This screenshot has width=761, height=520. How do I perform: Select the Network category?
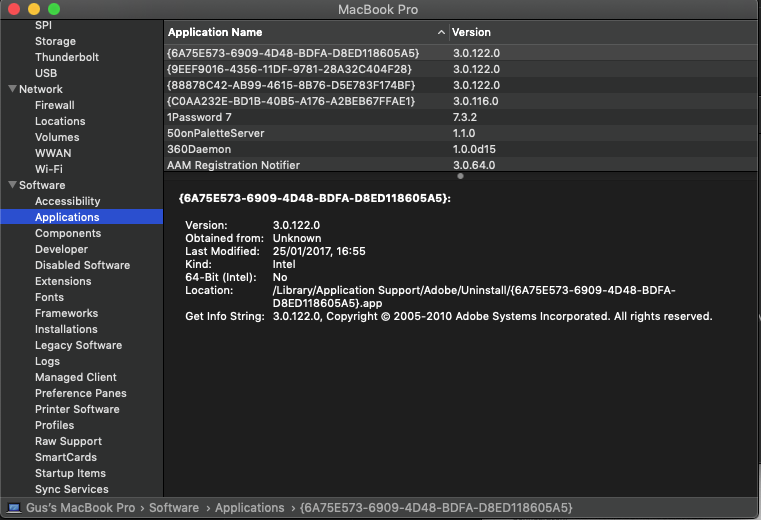coord(41,89)
